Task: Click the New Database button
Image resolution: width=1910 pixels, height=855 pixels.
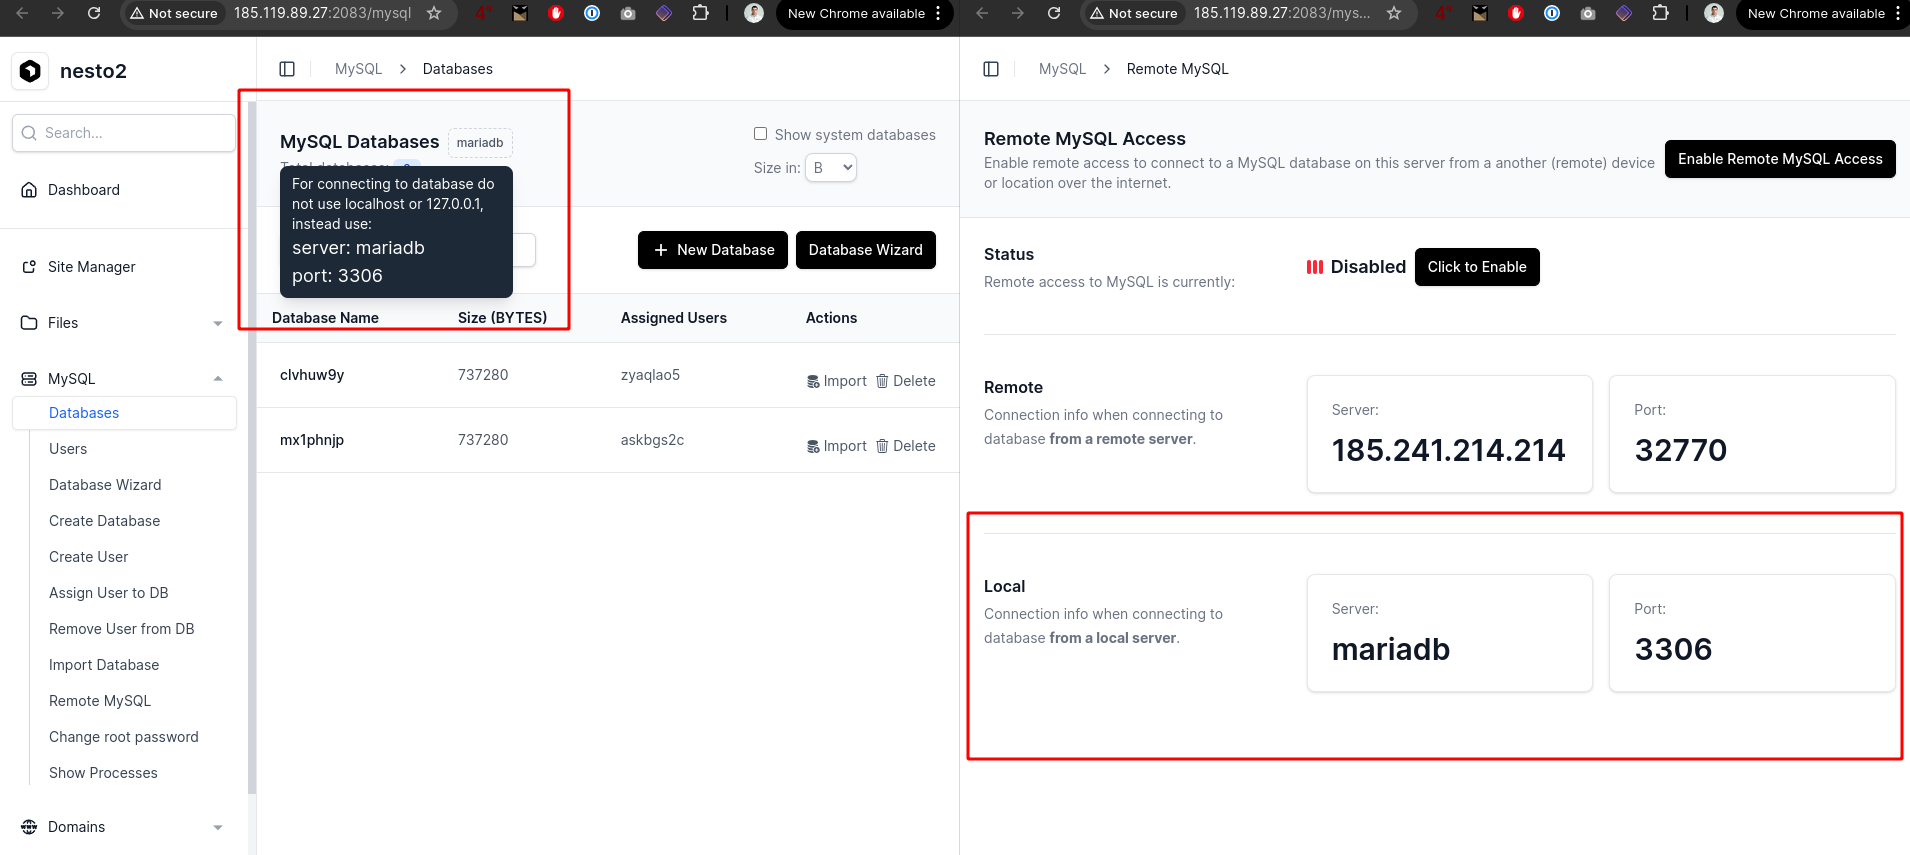Action: click(713, 250)
